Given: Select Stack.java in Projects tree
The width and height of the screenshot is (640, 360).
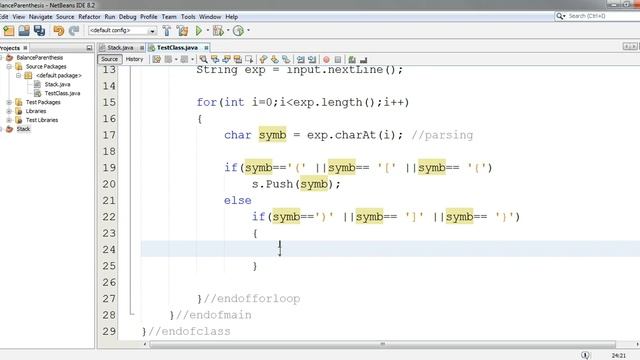Looking at the screenshot, I should [x=57, y=84].
